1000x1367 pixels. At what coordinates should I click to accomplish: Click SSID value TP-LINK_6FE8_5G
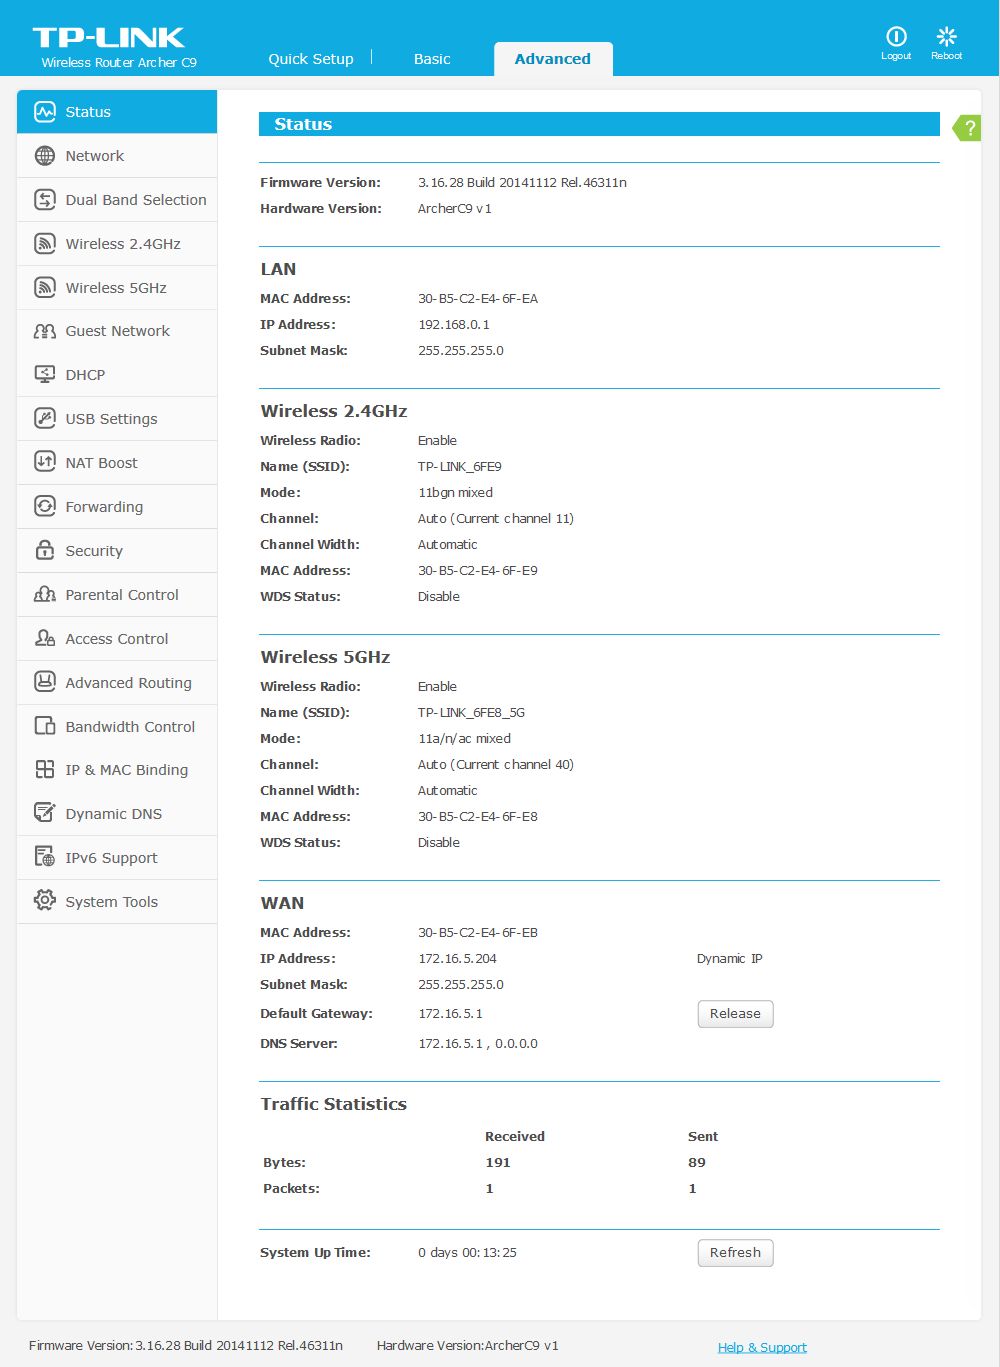point(471,713)
